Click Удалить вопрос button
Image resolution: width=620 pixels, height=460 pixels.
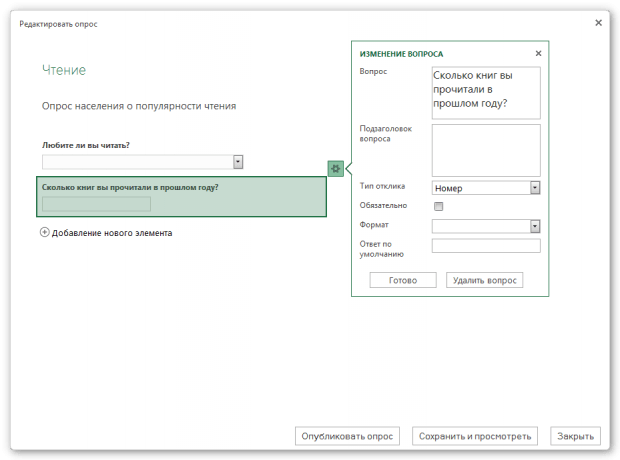tap(484, 280)
